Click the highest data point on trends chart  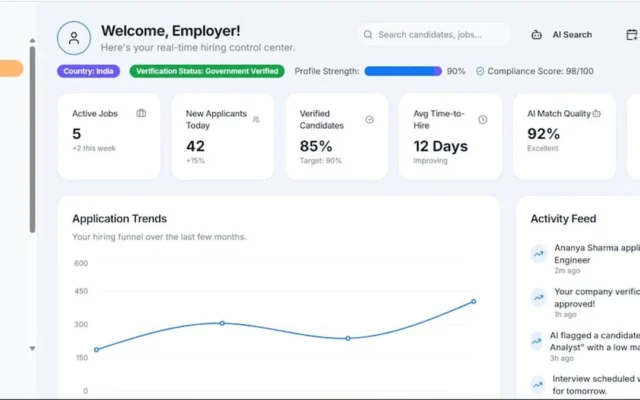click(x=473, y=302)
